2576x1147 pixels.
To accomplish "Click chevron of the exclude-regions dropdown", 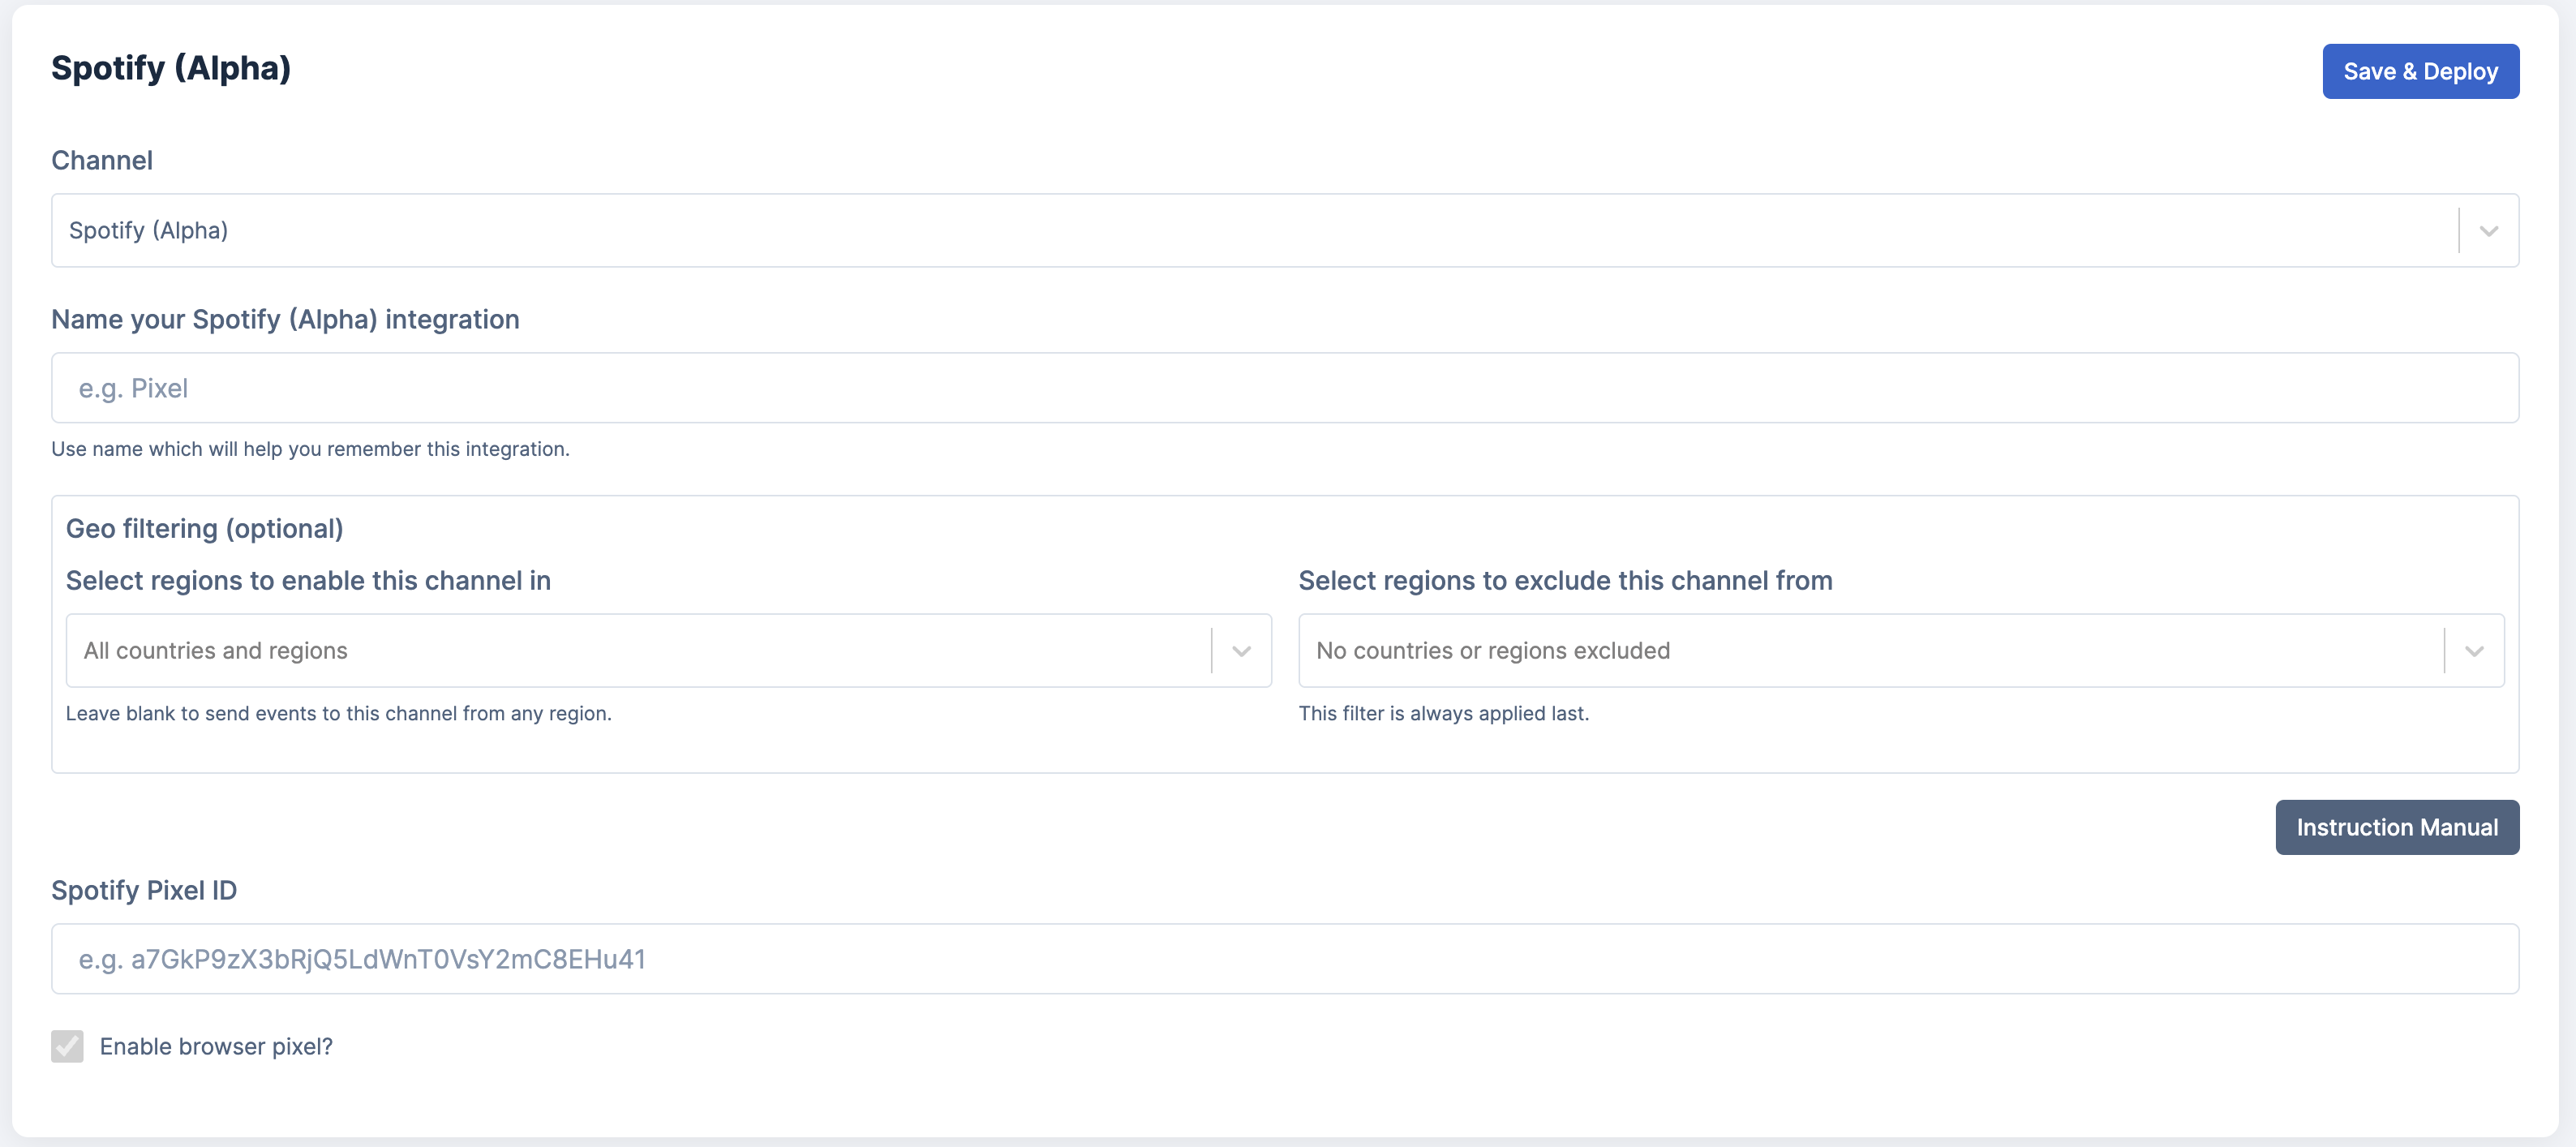I will tap(2474, 651).
